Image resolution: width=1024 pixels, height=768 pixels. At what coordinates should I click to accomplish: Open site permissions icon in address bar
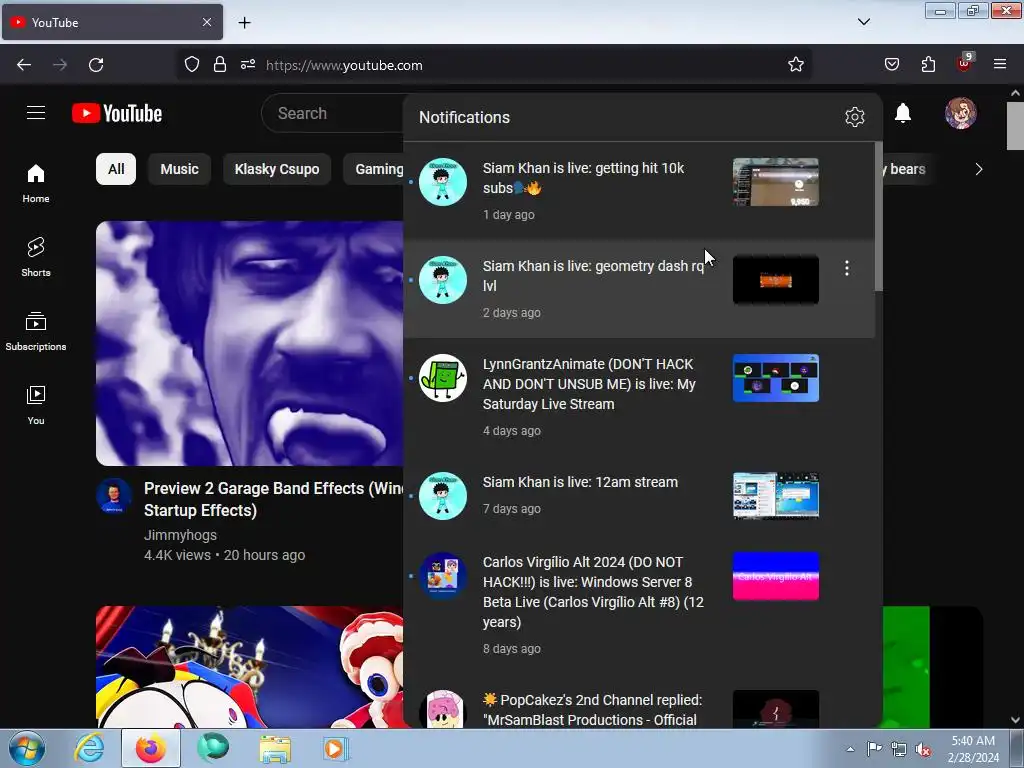[248, 65]
